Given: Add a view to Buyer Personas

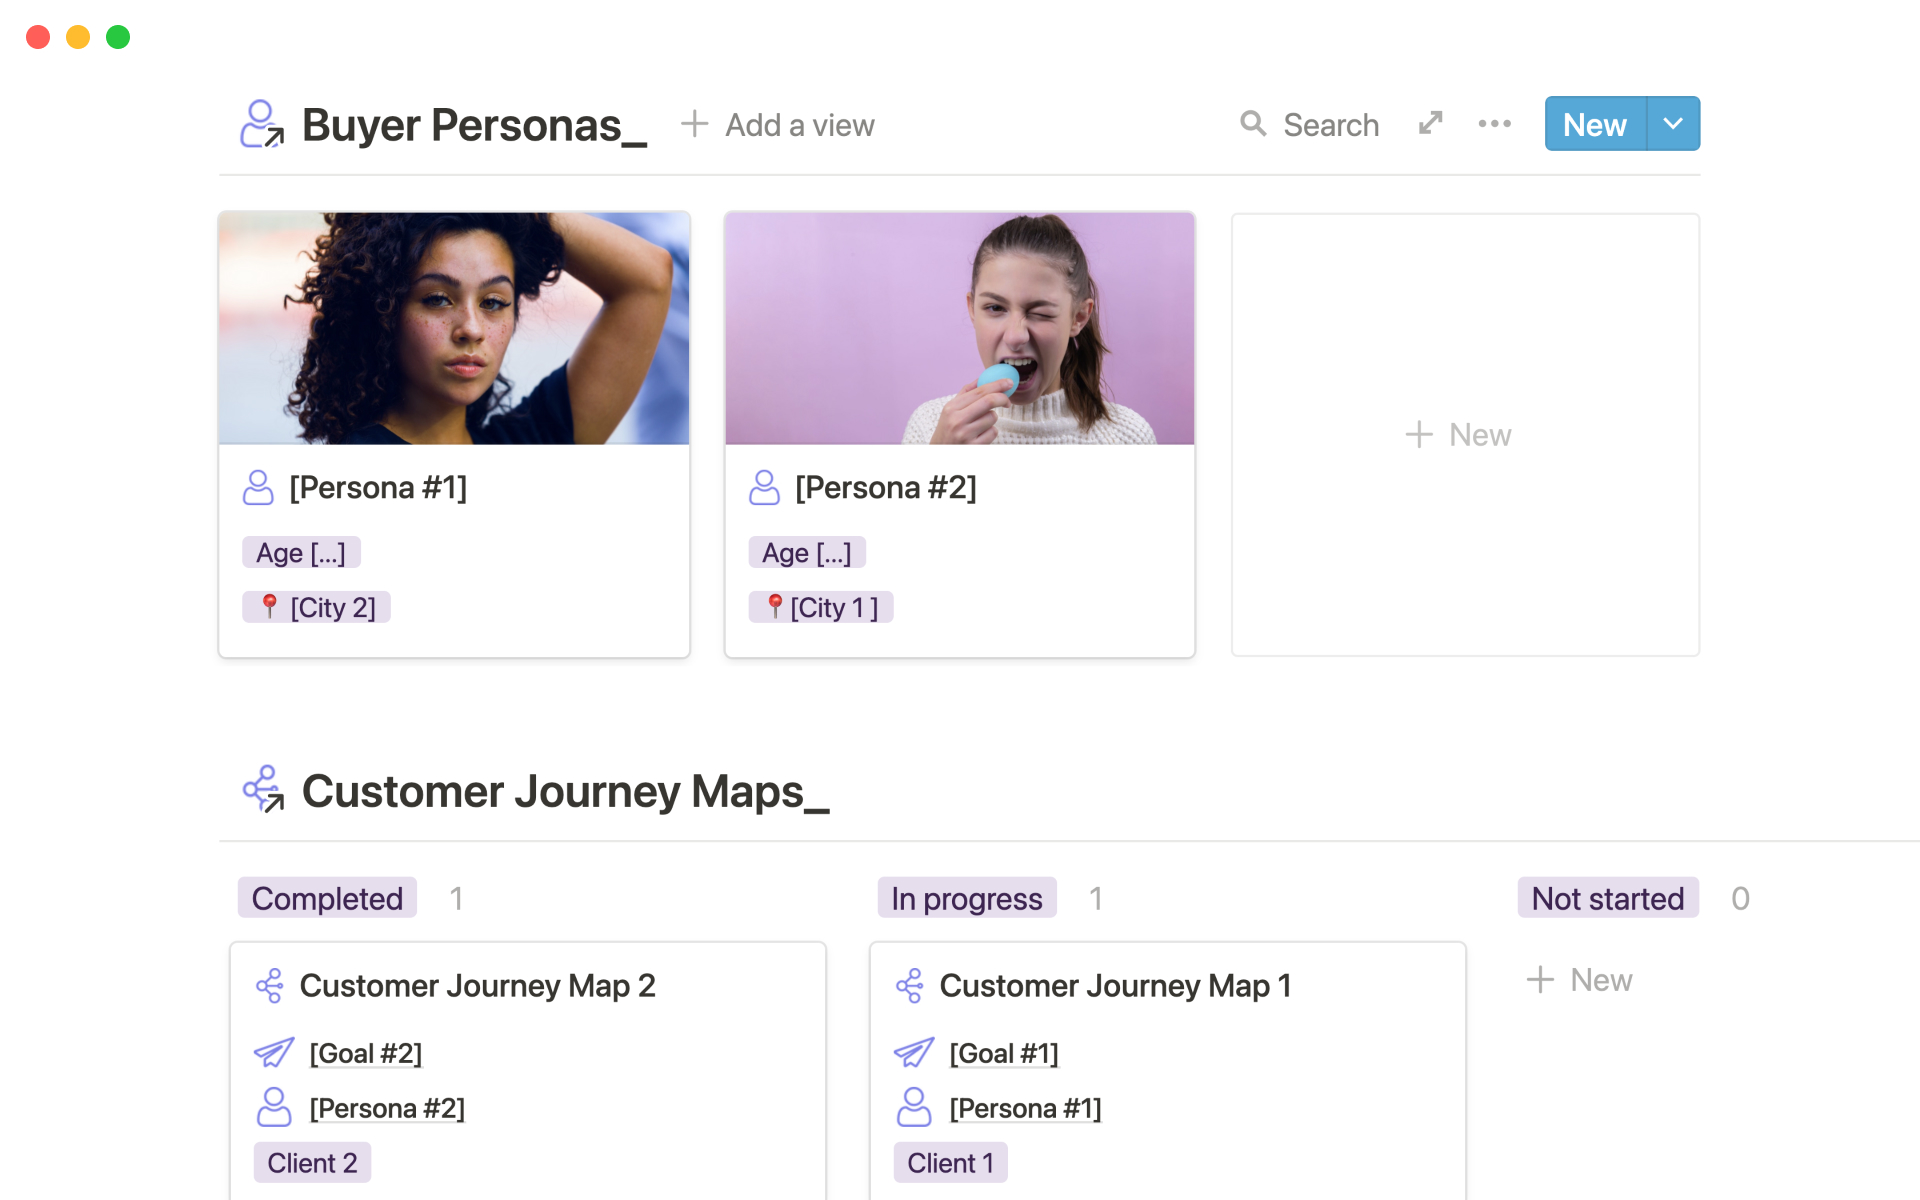Looking at the screenshot, I should tap(778, 125).
